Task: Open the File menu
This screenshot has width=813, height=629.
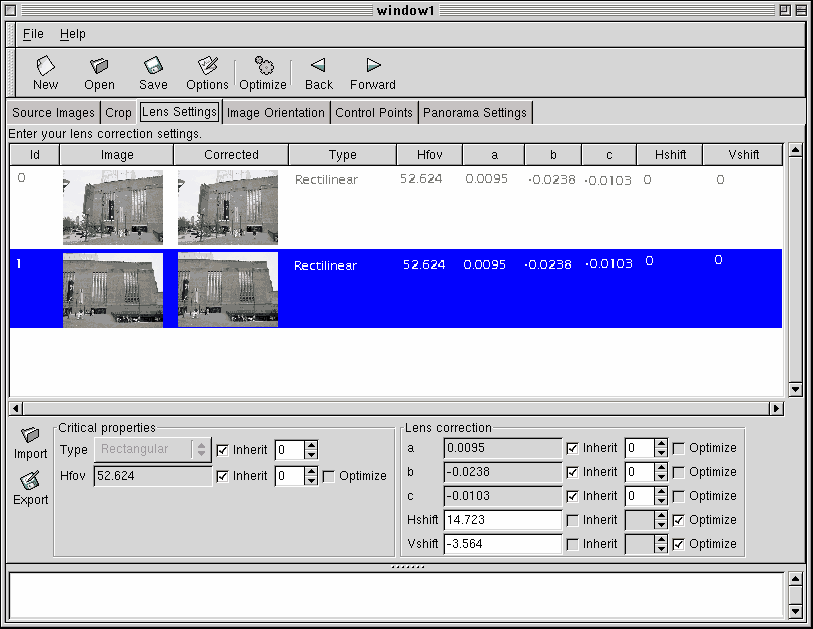Action: point(33,34)
